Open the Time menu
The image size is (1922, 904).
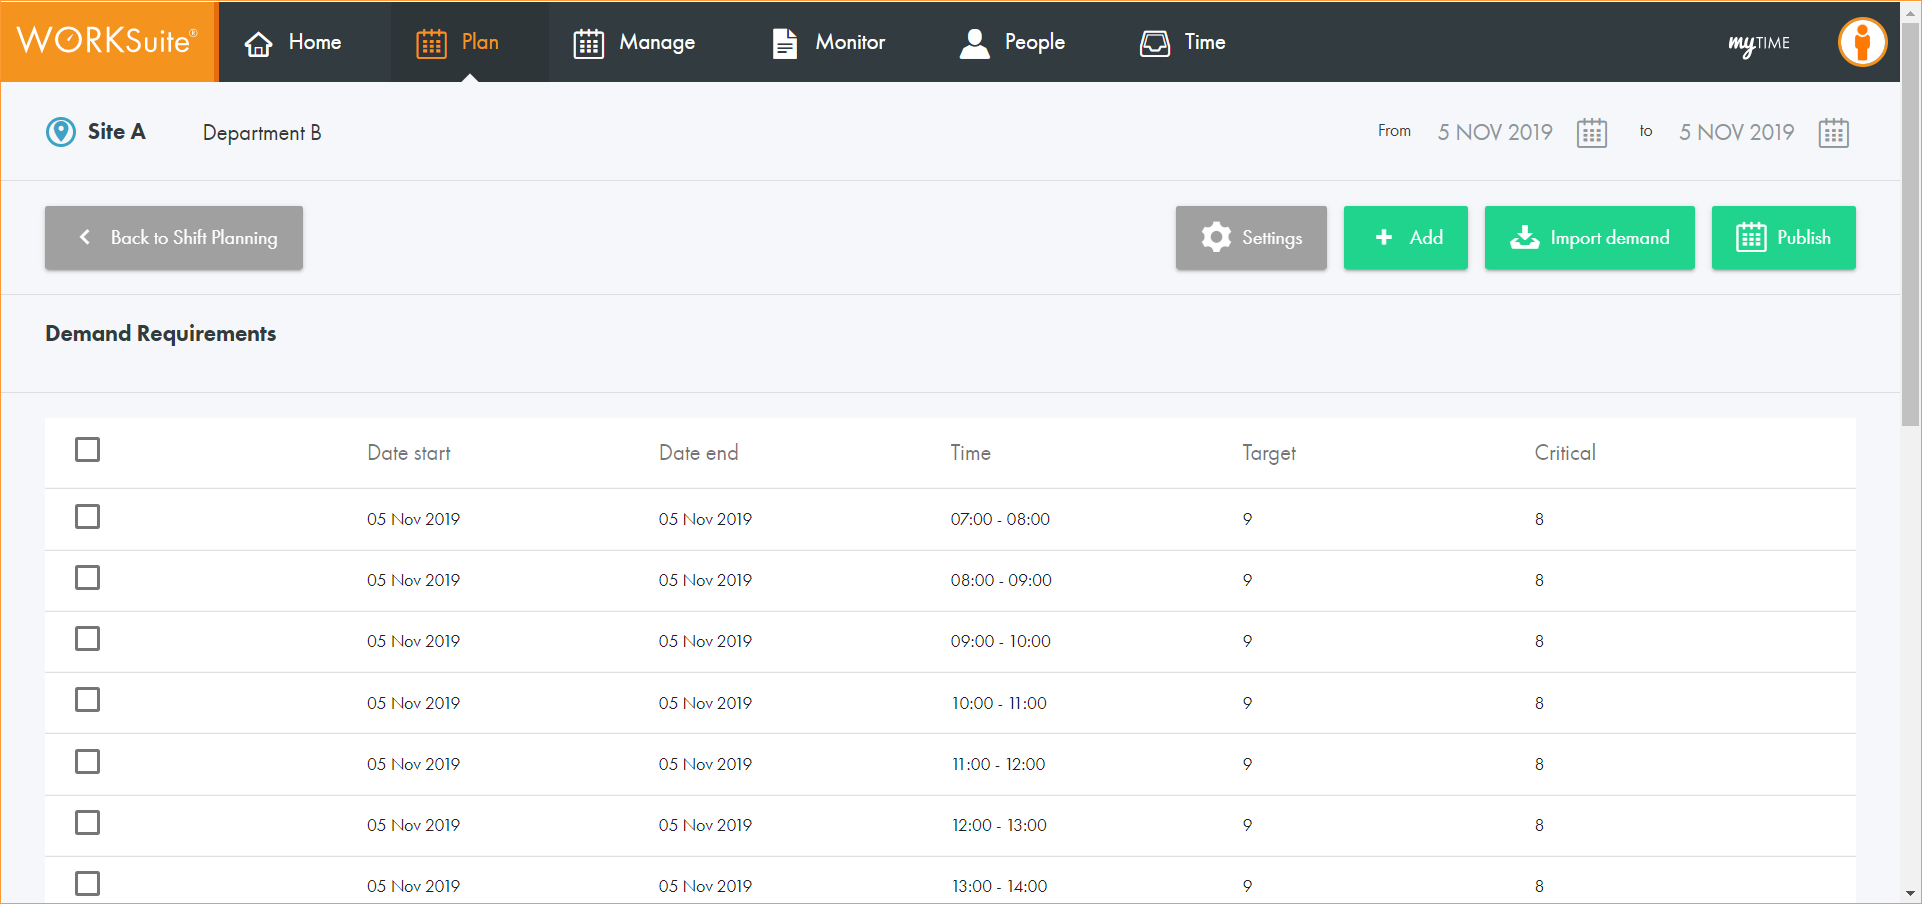click(1183, 43)
